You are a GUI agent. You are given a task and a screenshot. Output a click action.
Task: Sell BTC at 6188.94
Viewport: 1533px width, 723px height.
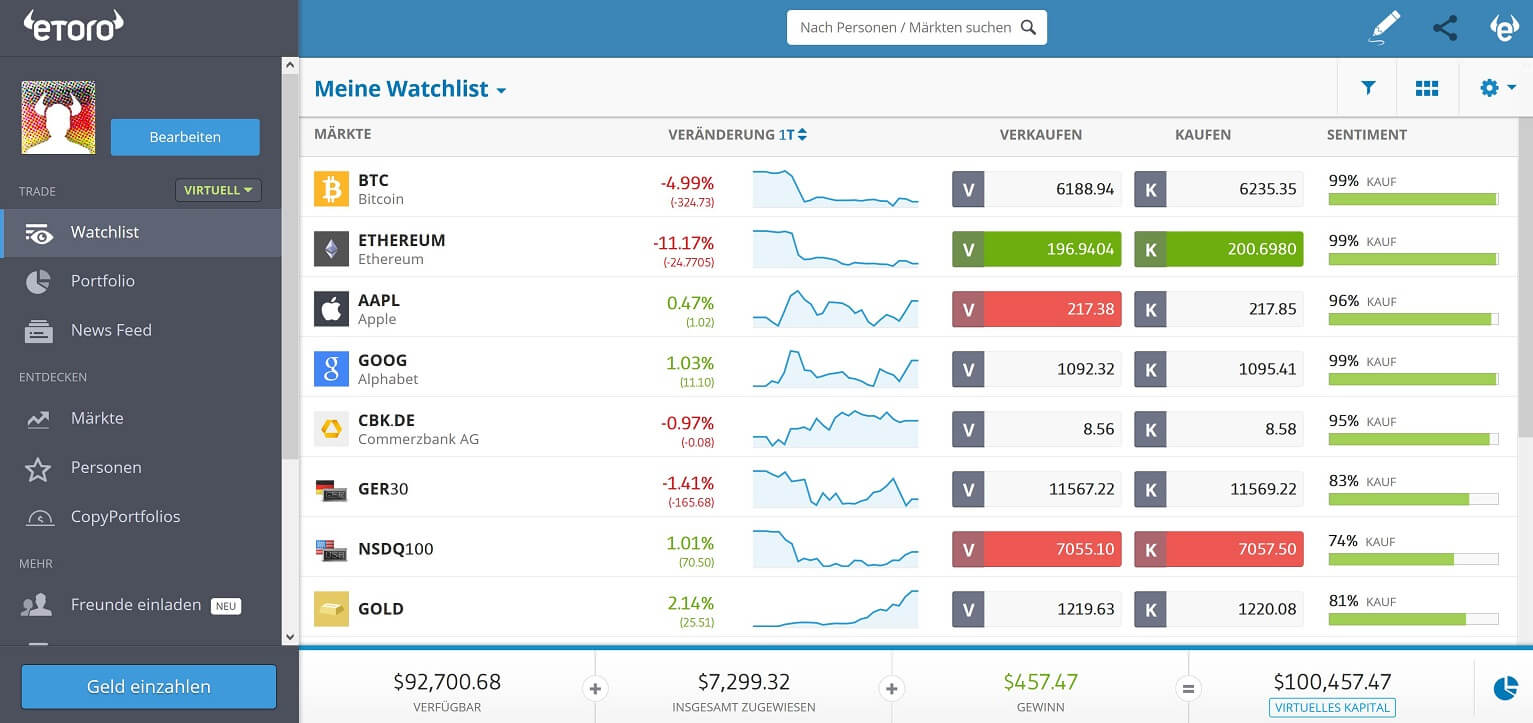point(1037,189)
